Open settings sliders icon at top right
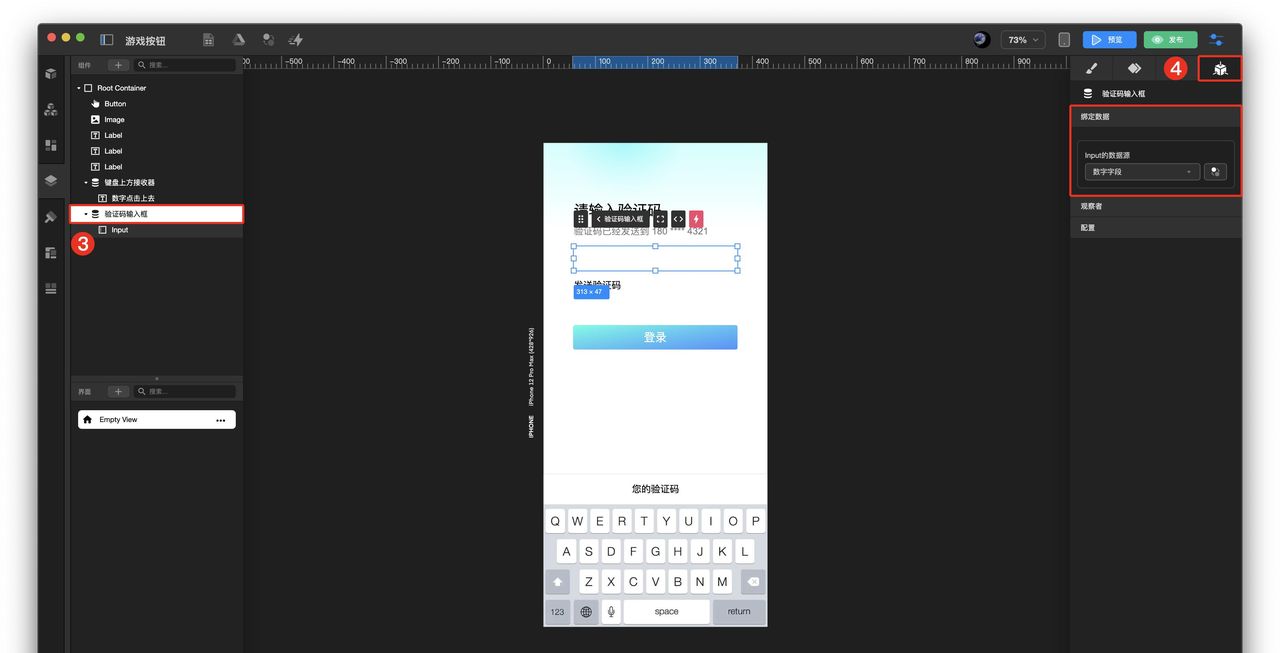The height and width of the screenshot is (653, 1280). coord(1216,40)
